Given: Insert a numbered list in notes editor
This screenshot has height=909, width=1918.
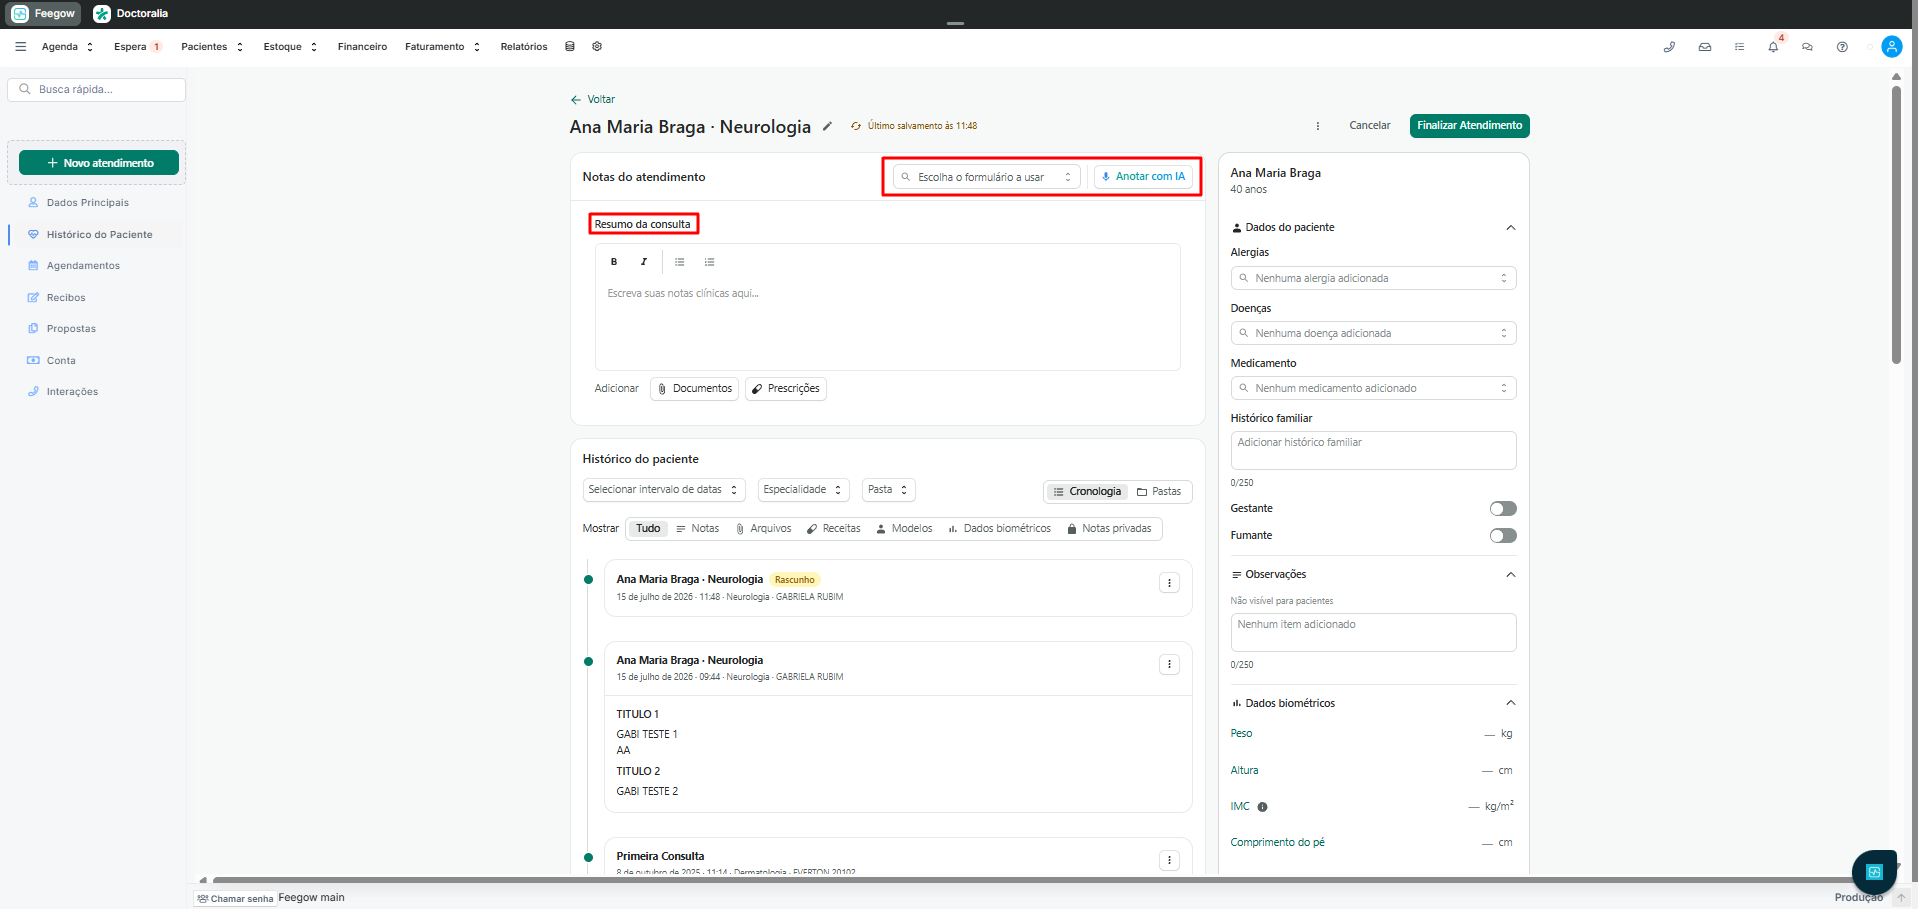Looking at the screenshot, I should 709,262.
